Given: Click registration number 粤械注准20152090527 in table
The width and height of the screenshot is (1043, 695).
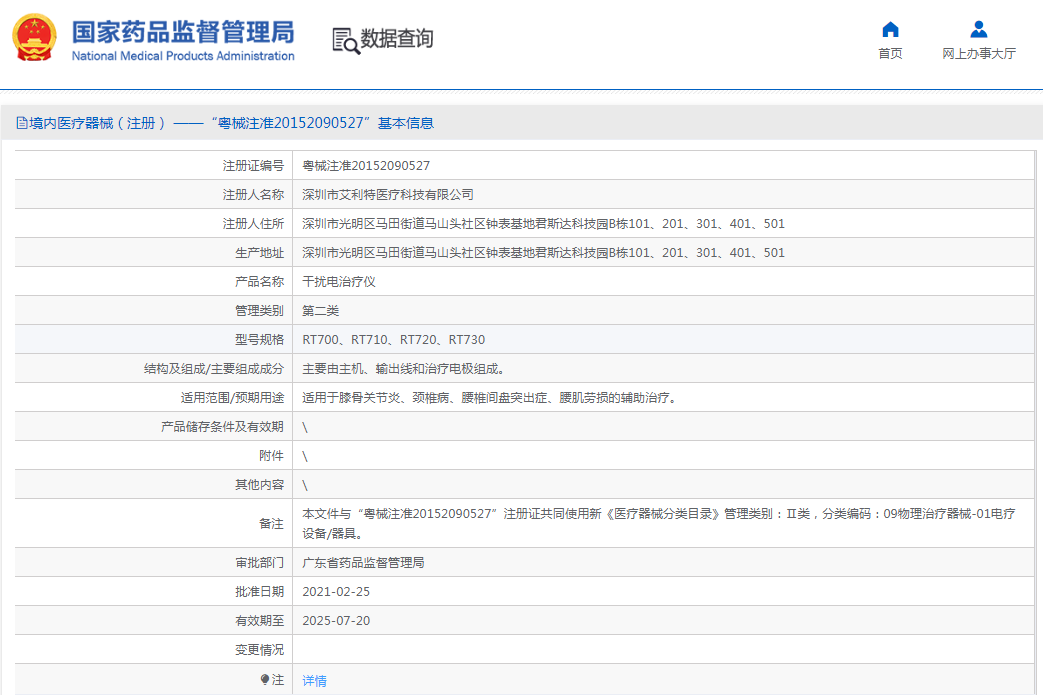Looking at the screenshot, I should click(366, 166).
